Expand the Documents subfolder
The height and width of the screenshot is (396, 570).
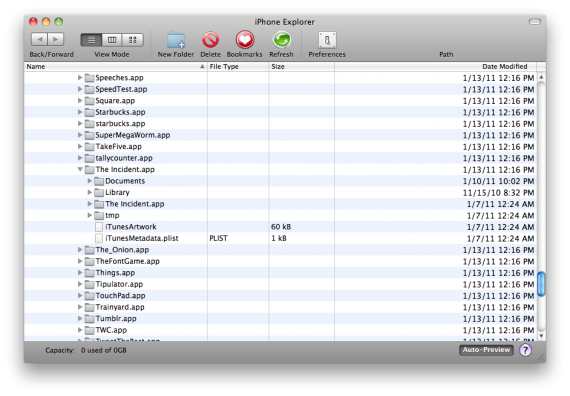[89, 181]
